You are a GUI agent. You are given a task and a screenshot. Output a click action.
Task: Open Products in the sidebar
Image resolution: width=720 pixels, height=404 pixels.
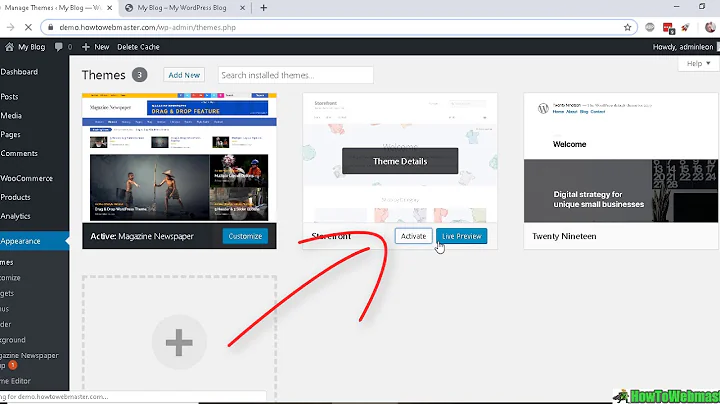tap(16, 197)
